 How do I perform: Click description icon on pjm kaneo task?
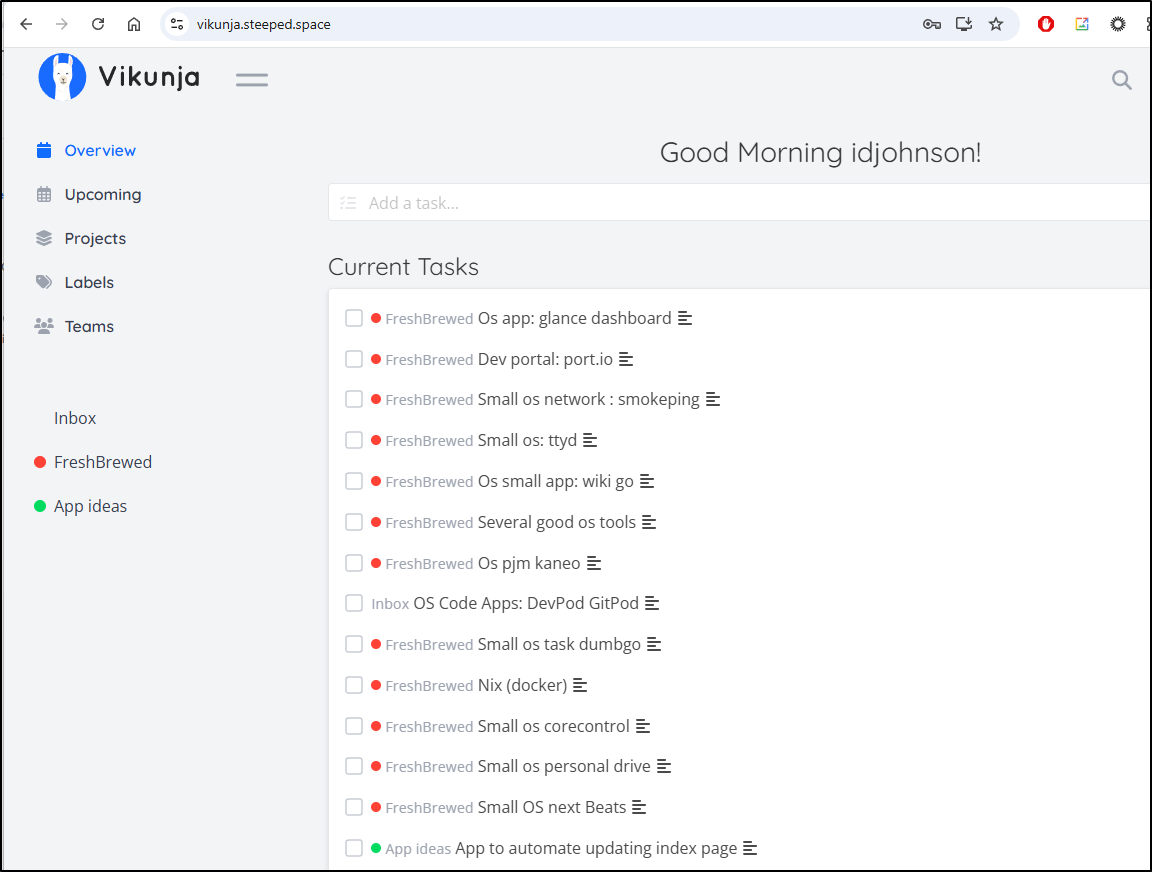(x=594, y=563)
